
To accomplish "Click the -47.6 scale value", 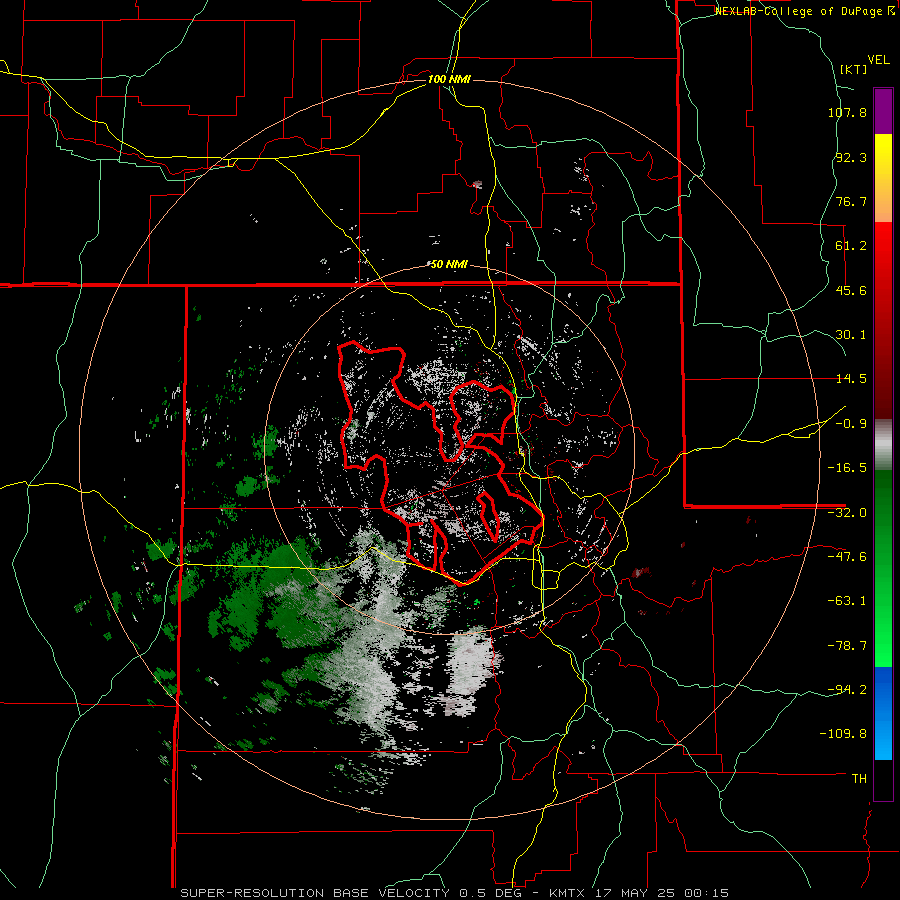I will [x=847, y=557].
